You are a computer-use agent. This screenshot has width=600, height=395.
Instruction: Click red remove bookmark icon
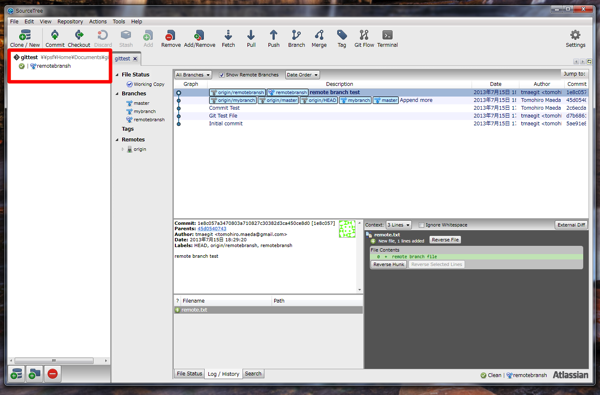point(53,374)
